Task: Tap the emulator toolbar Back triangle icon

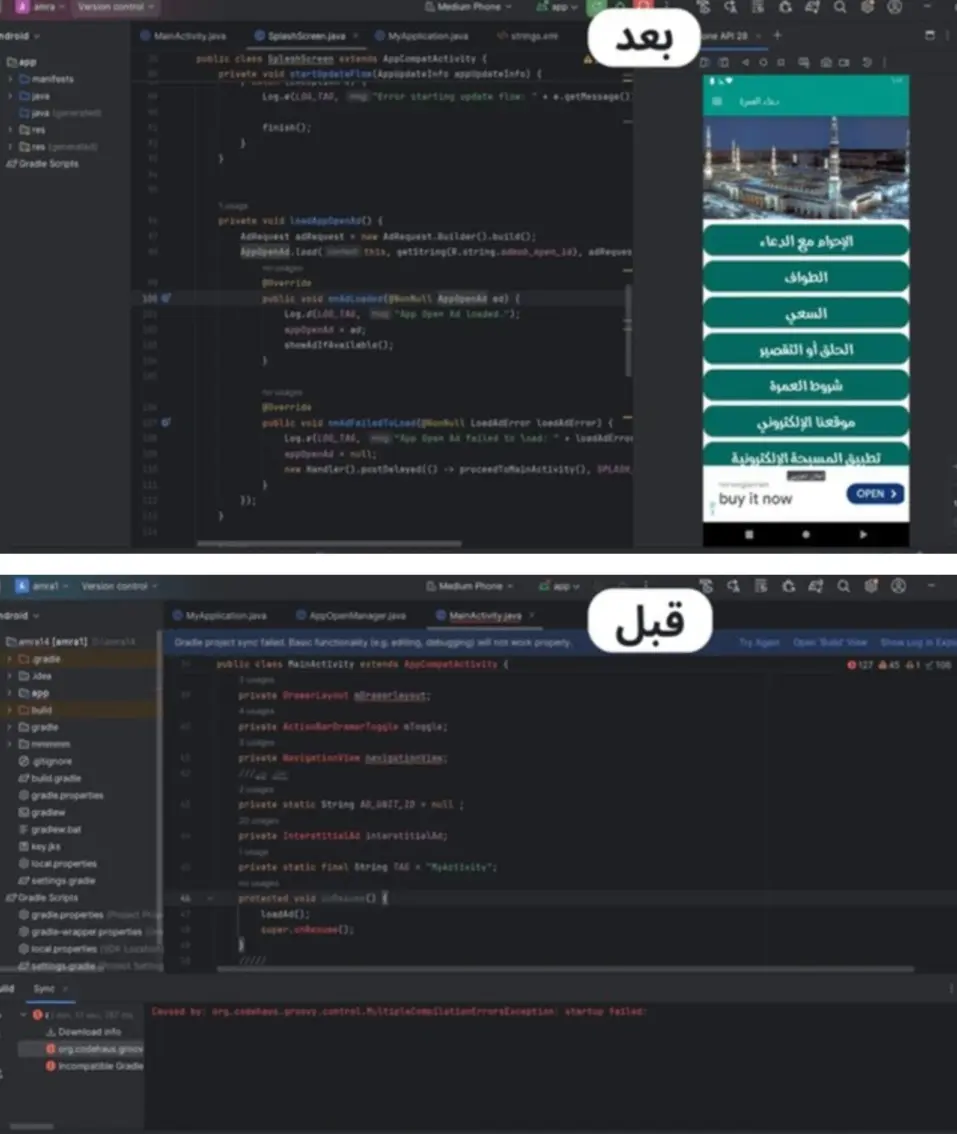Action: click(x=745, y=62)
